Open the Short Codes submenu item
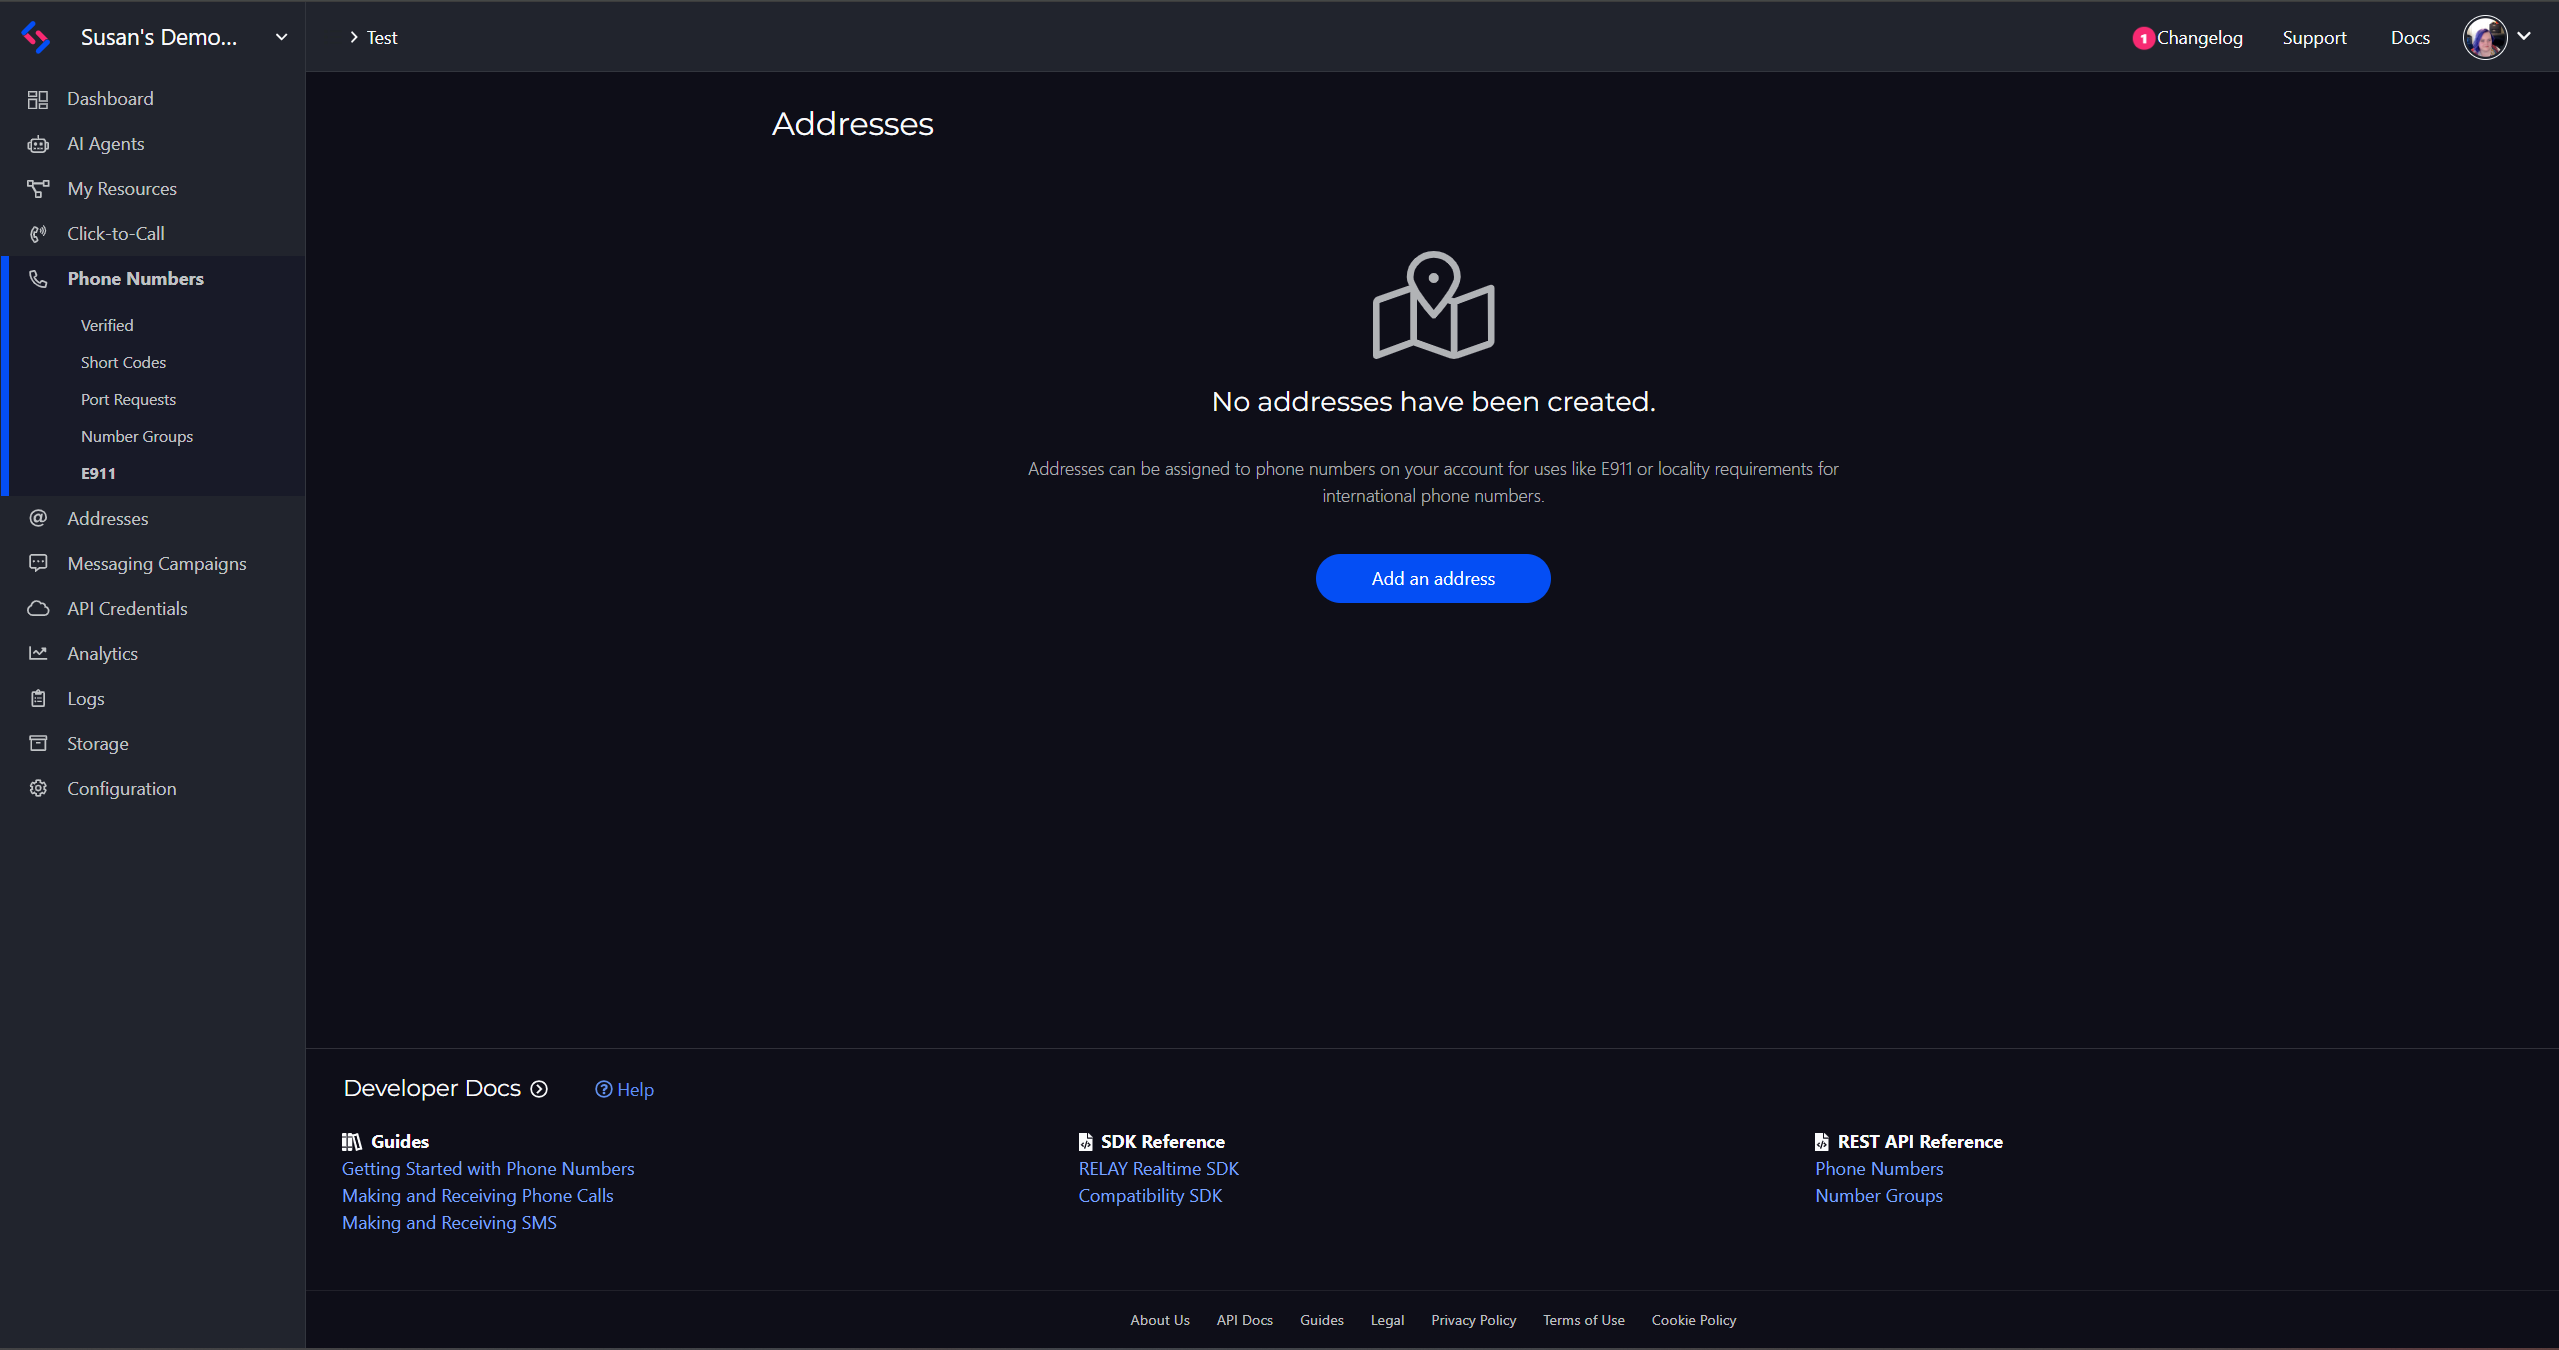The height and width of the screenshot is (1350, 2559). [123, 362]
